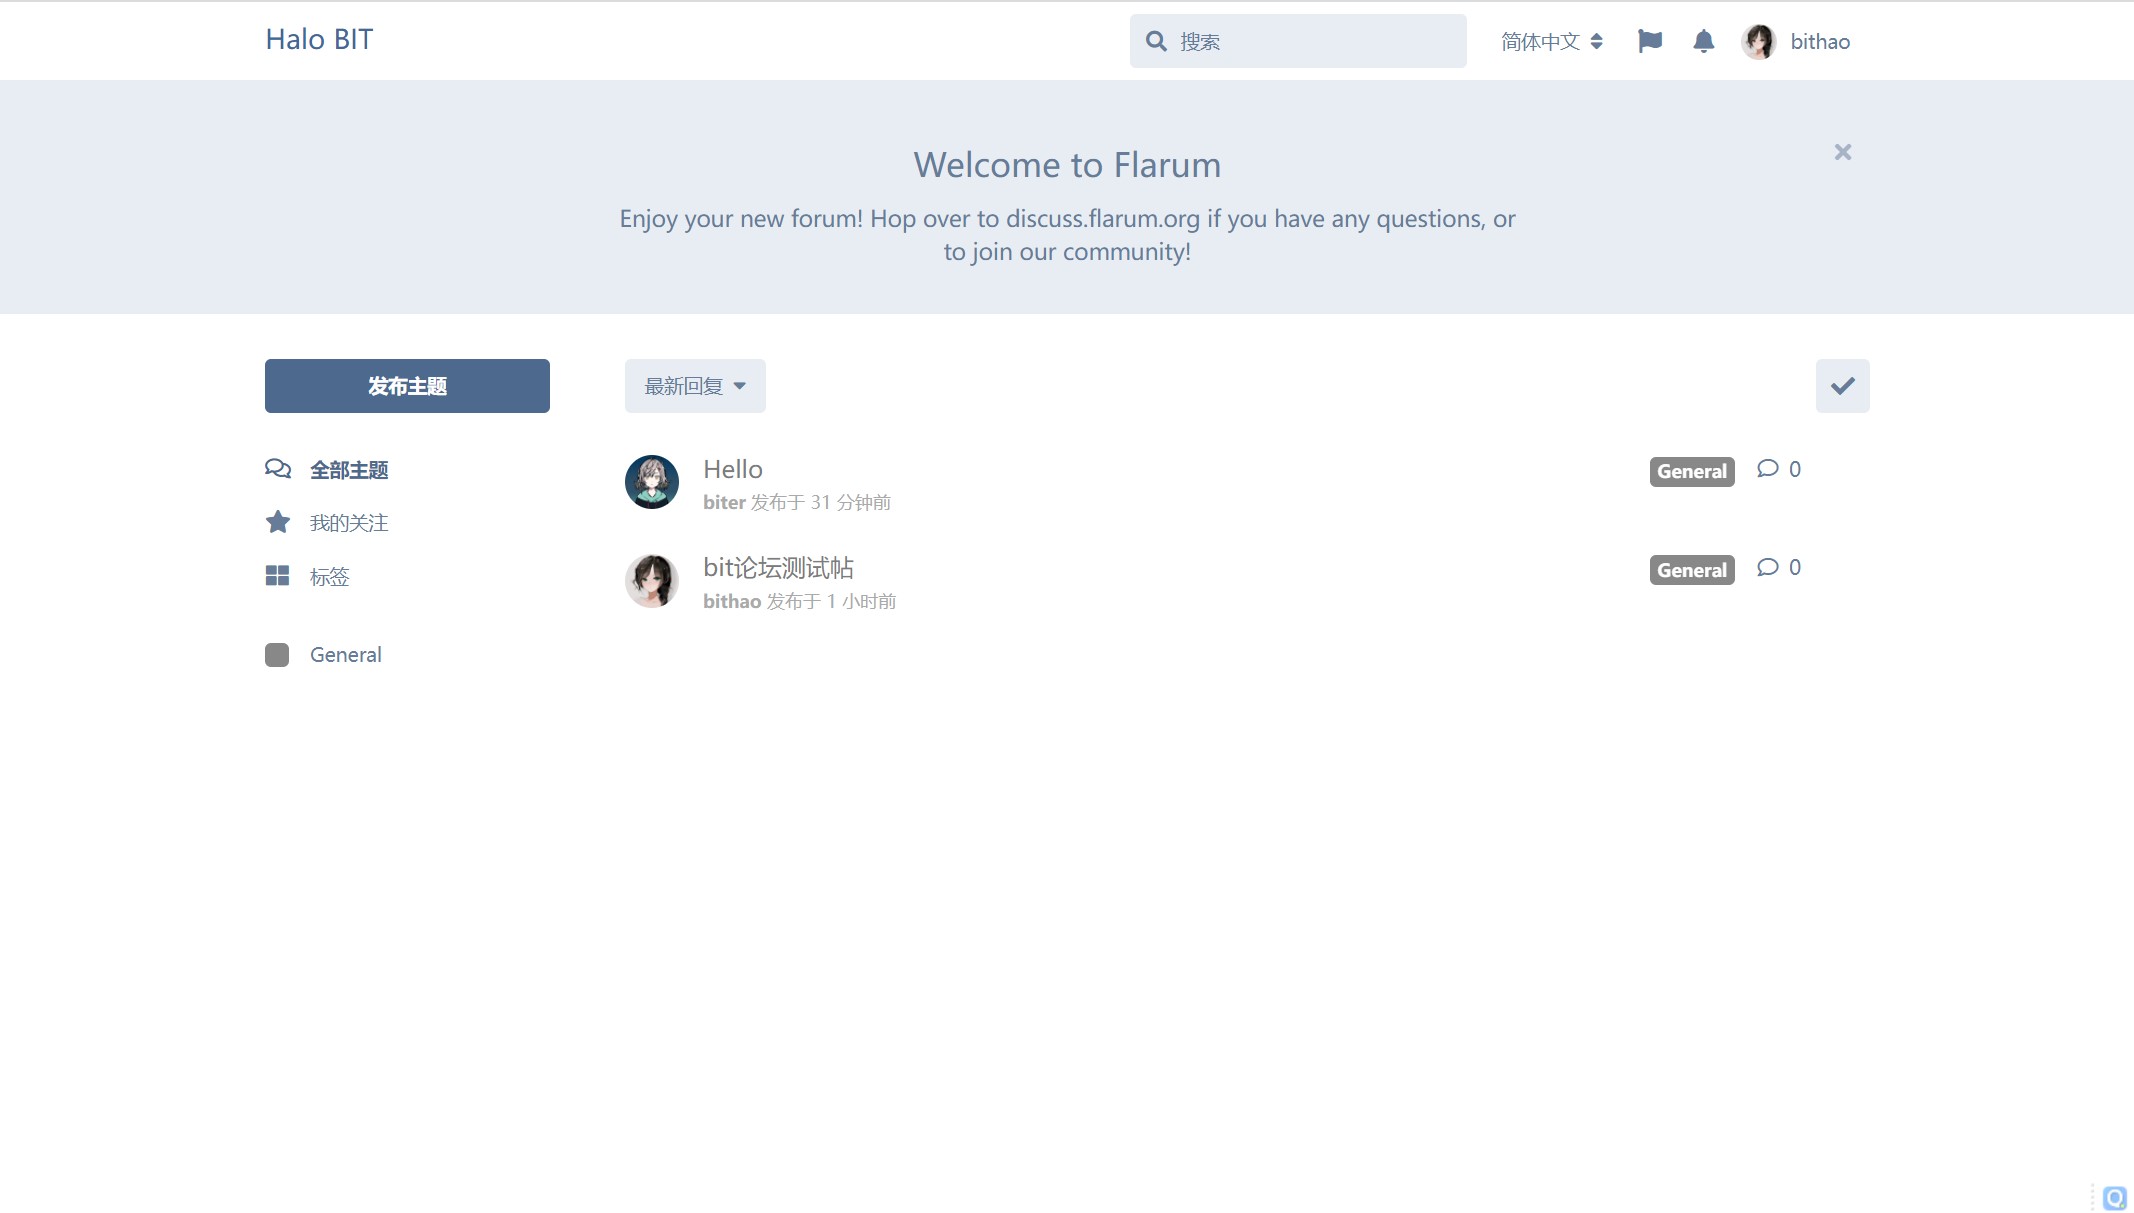Mark all as read with checkmark button
Screen dimensions: 2134x1213
(1843, 386)
